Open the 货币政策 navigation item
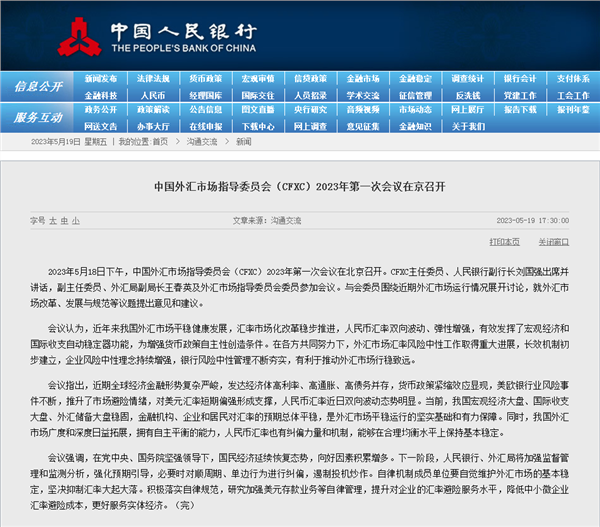Image resolution: width=600 pixels, height=527 pixels. point(205,78)
